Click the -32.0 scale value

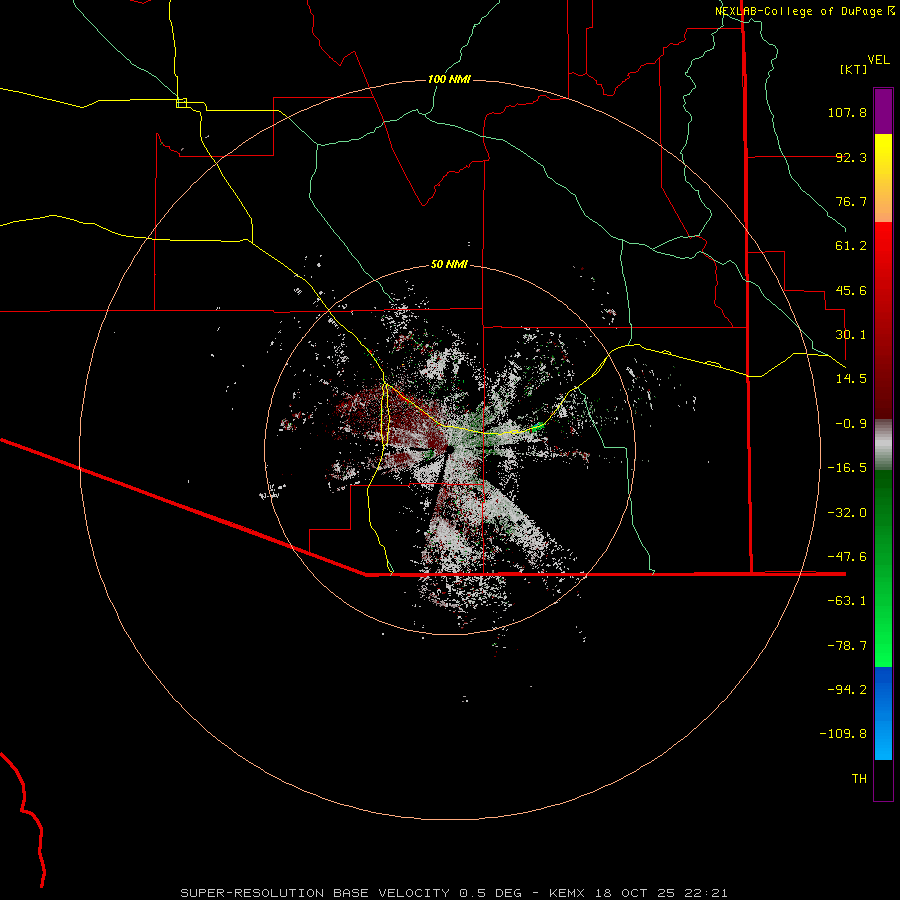(847, 513)
